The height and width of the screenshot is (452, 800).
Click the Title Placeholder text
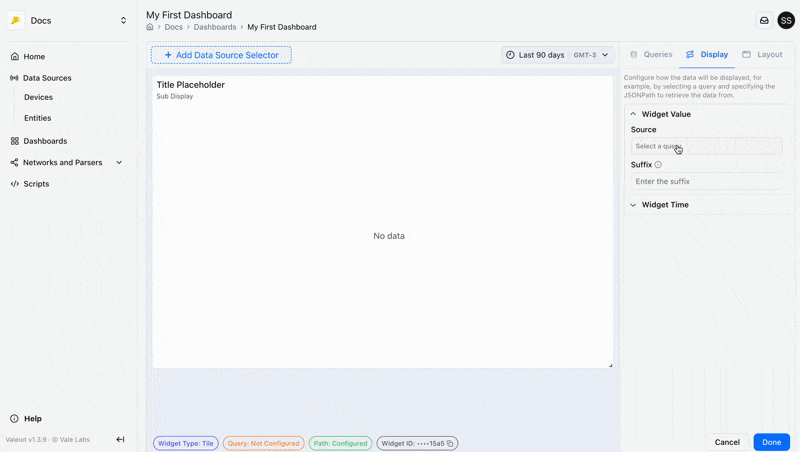(x=191, y=85)
